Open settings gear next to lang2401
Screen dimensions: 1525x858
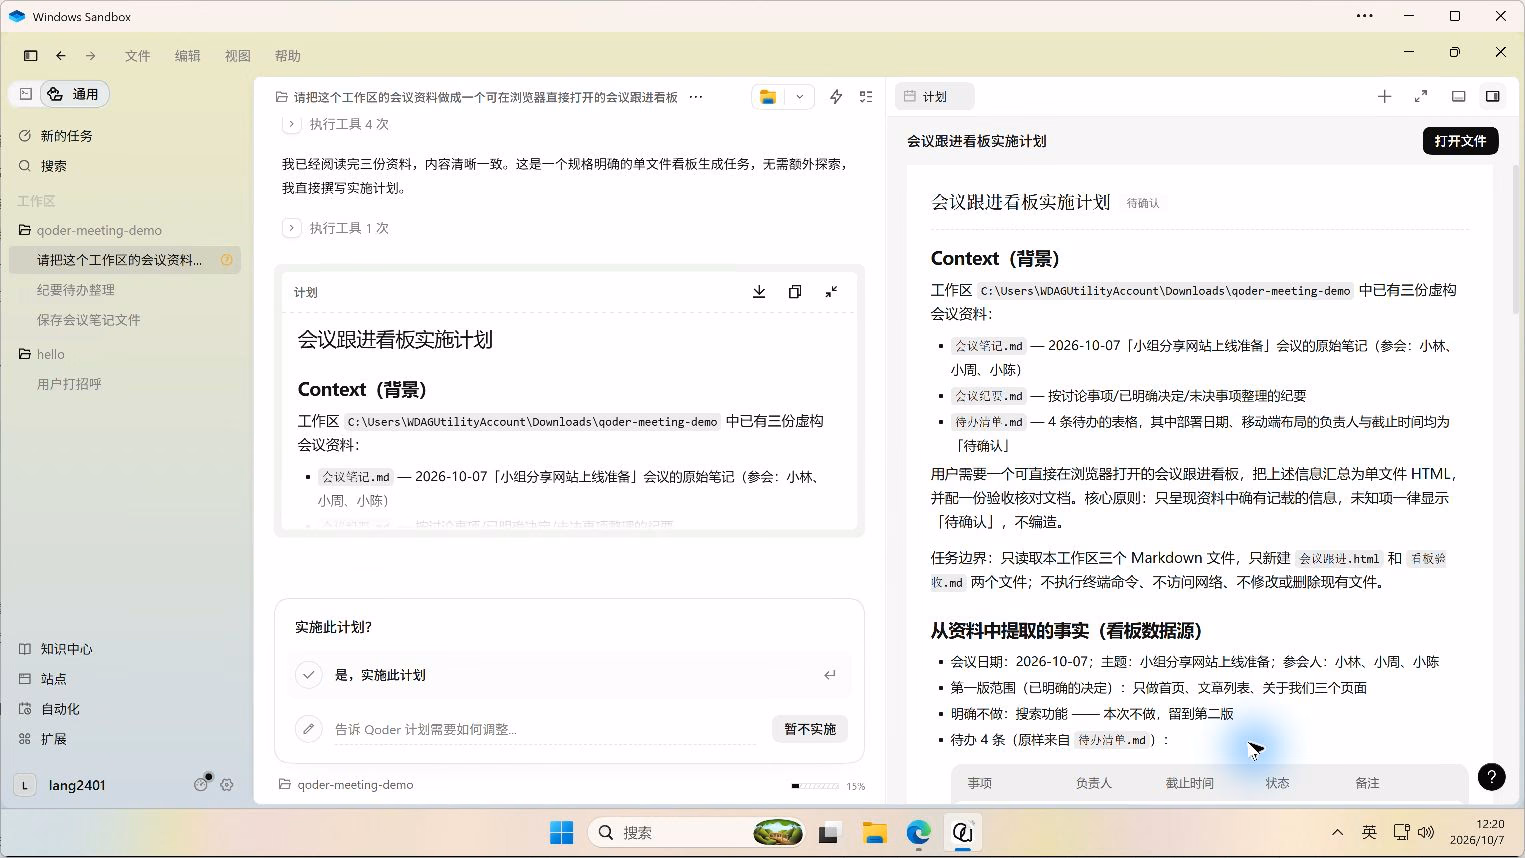(227, 785)
